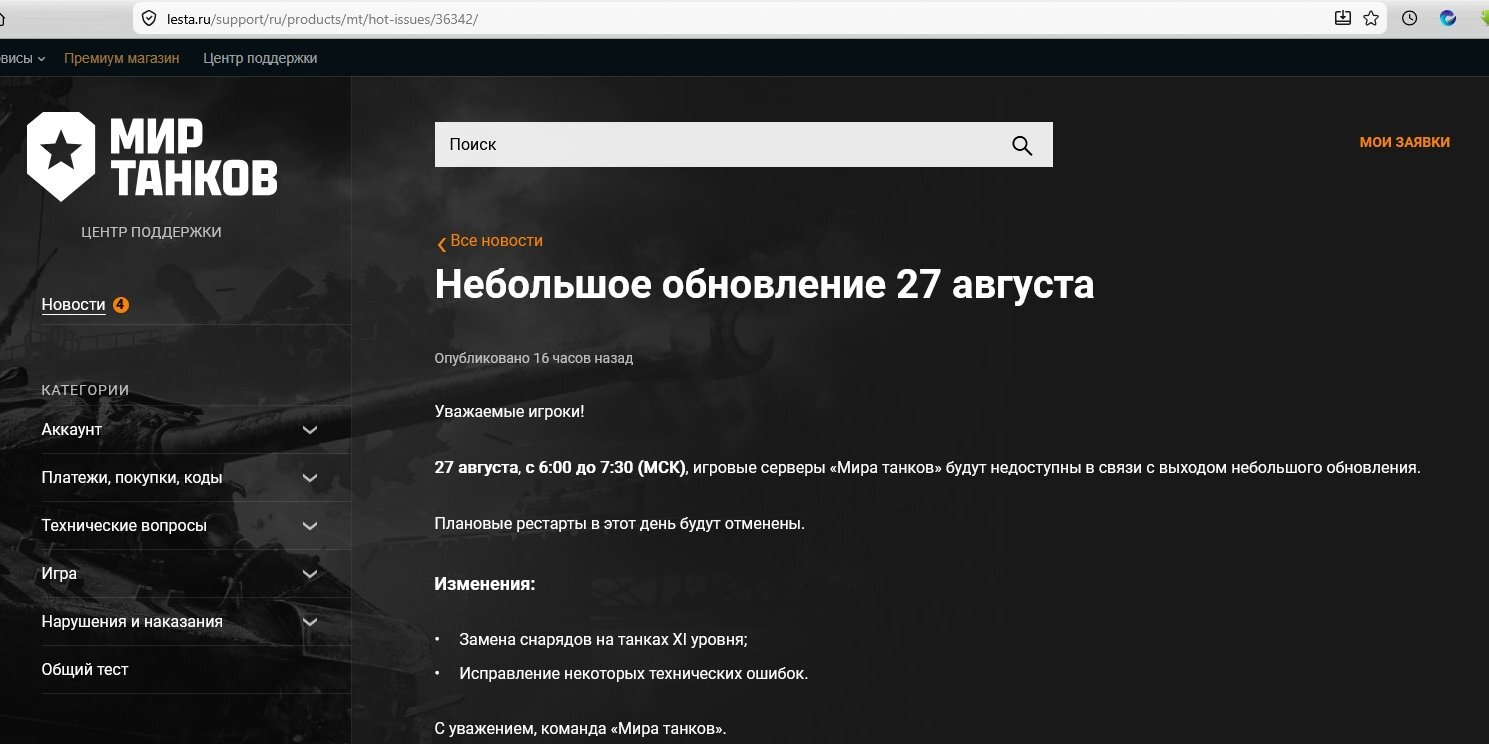
Task: Open the Центр поддержки top menu item
Action: tap(260, 58)
